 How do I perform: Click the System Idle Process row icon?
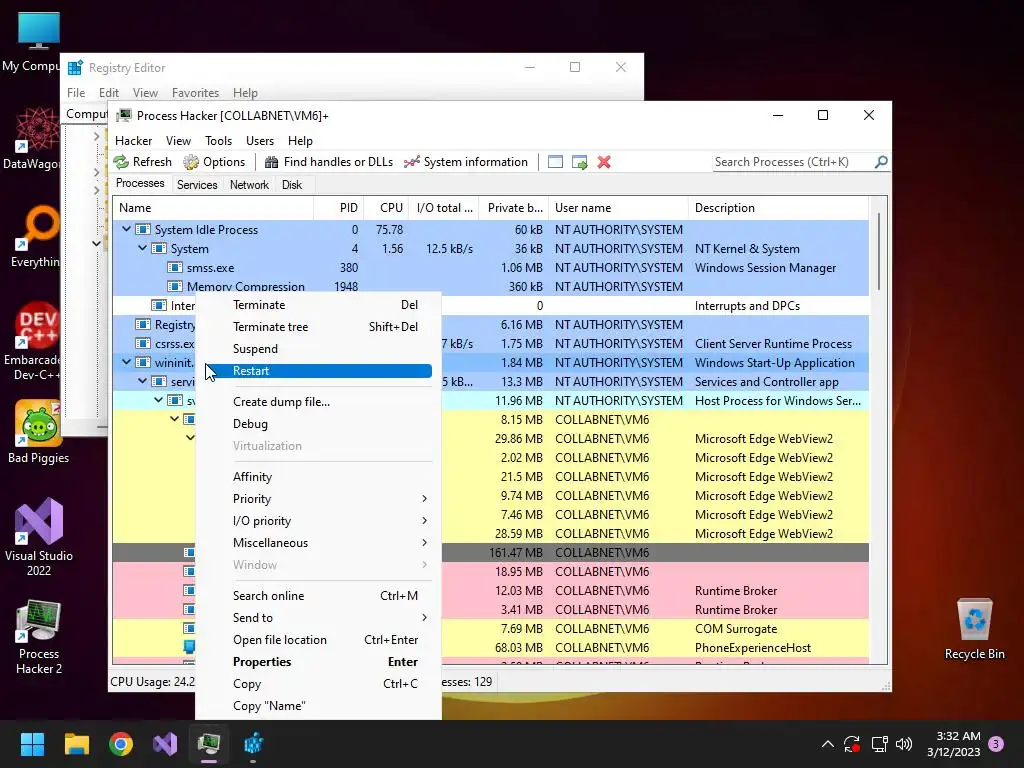142,230
